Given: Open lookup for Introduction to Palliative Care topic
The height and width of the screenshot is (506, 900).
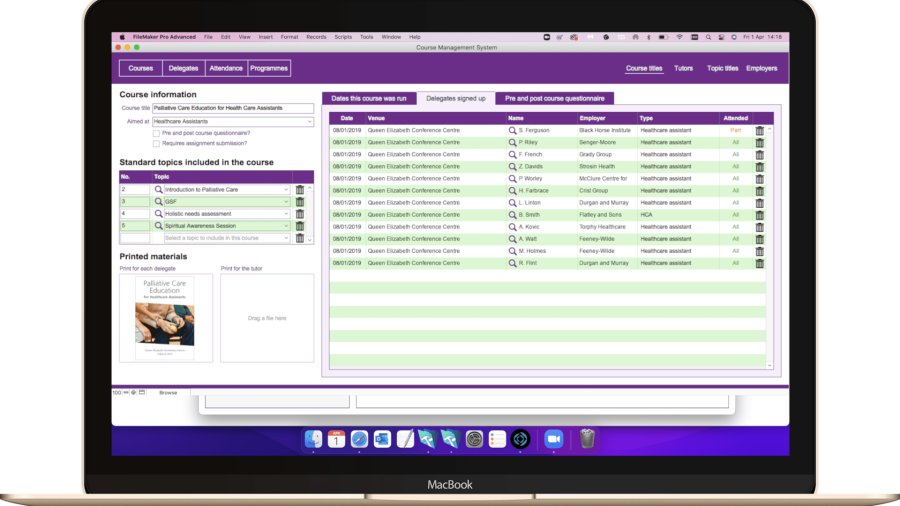Looking at the screenshot, I should 158,189.
